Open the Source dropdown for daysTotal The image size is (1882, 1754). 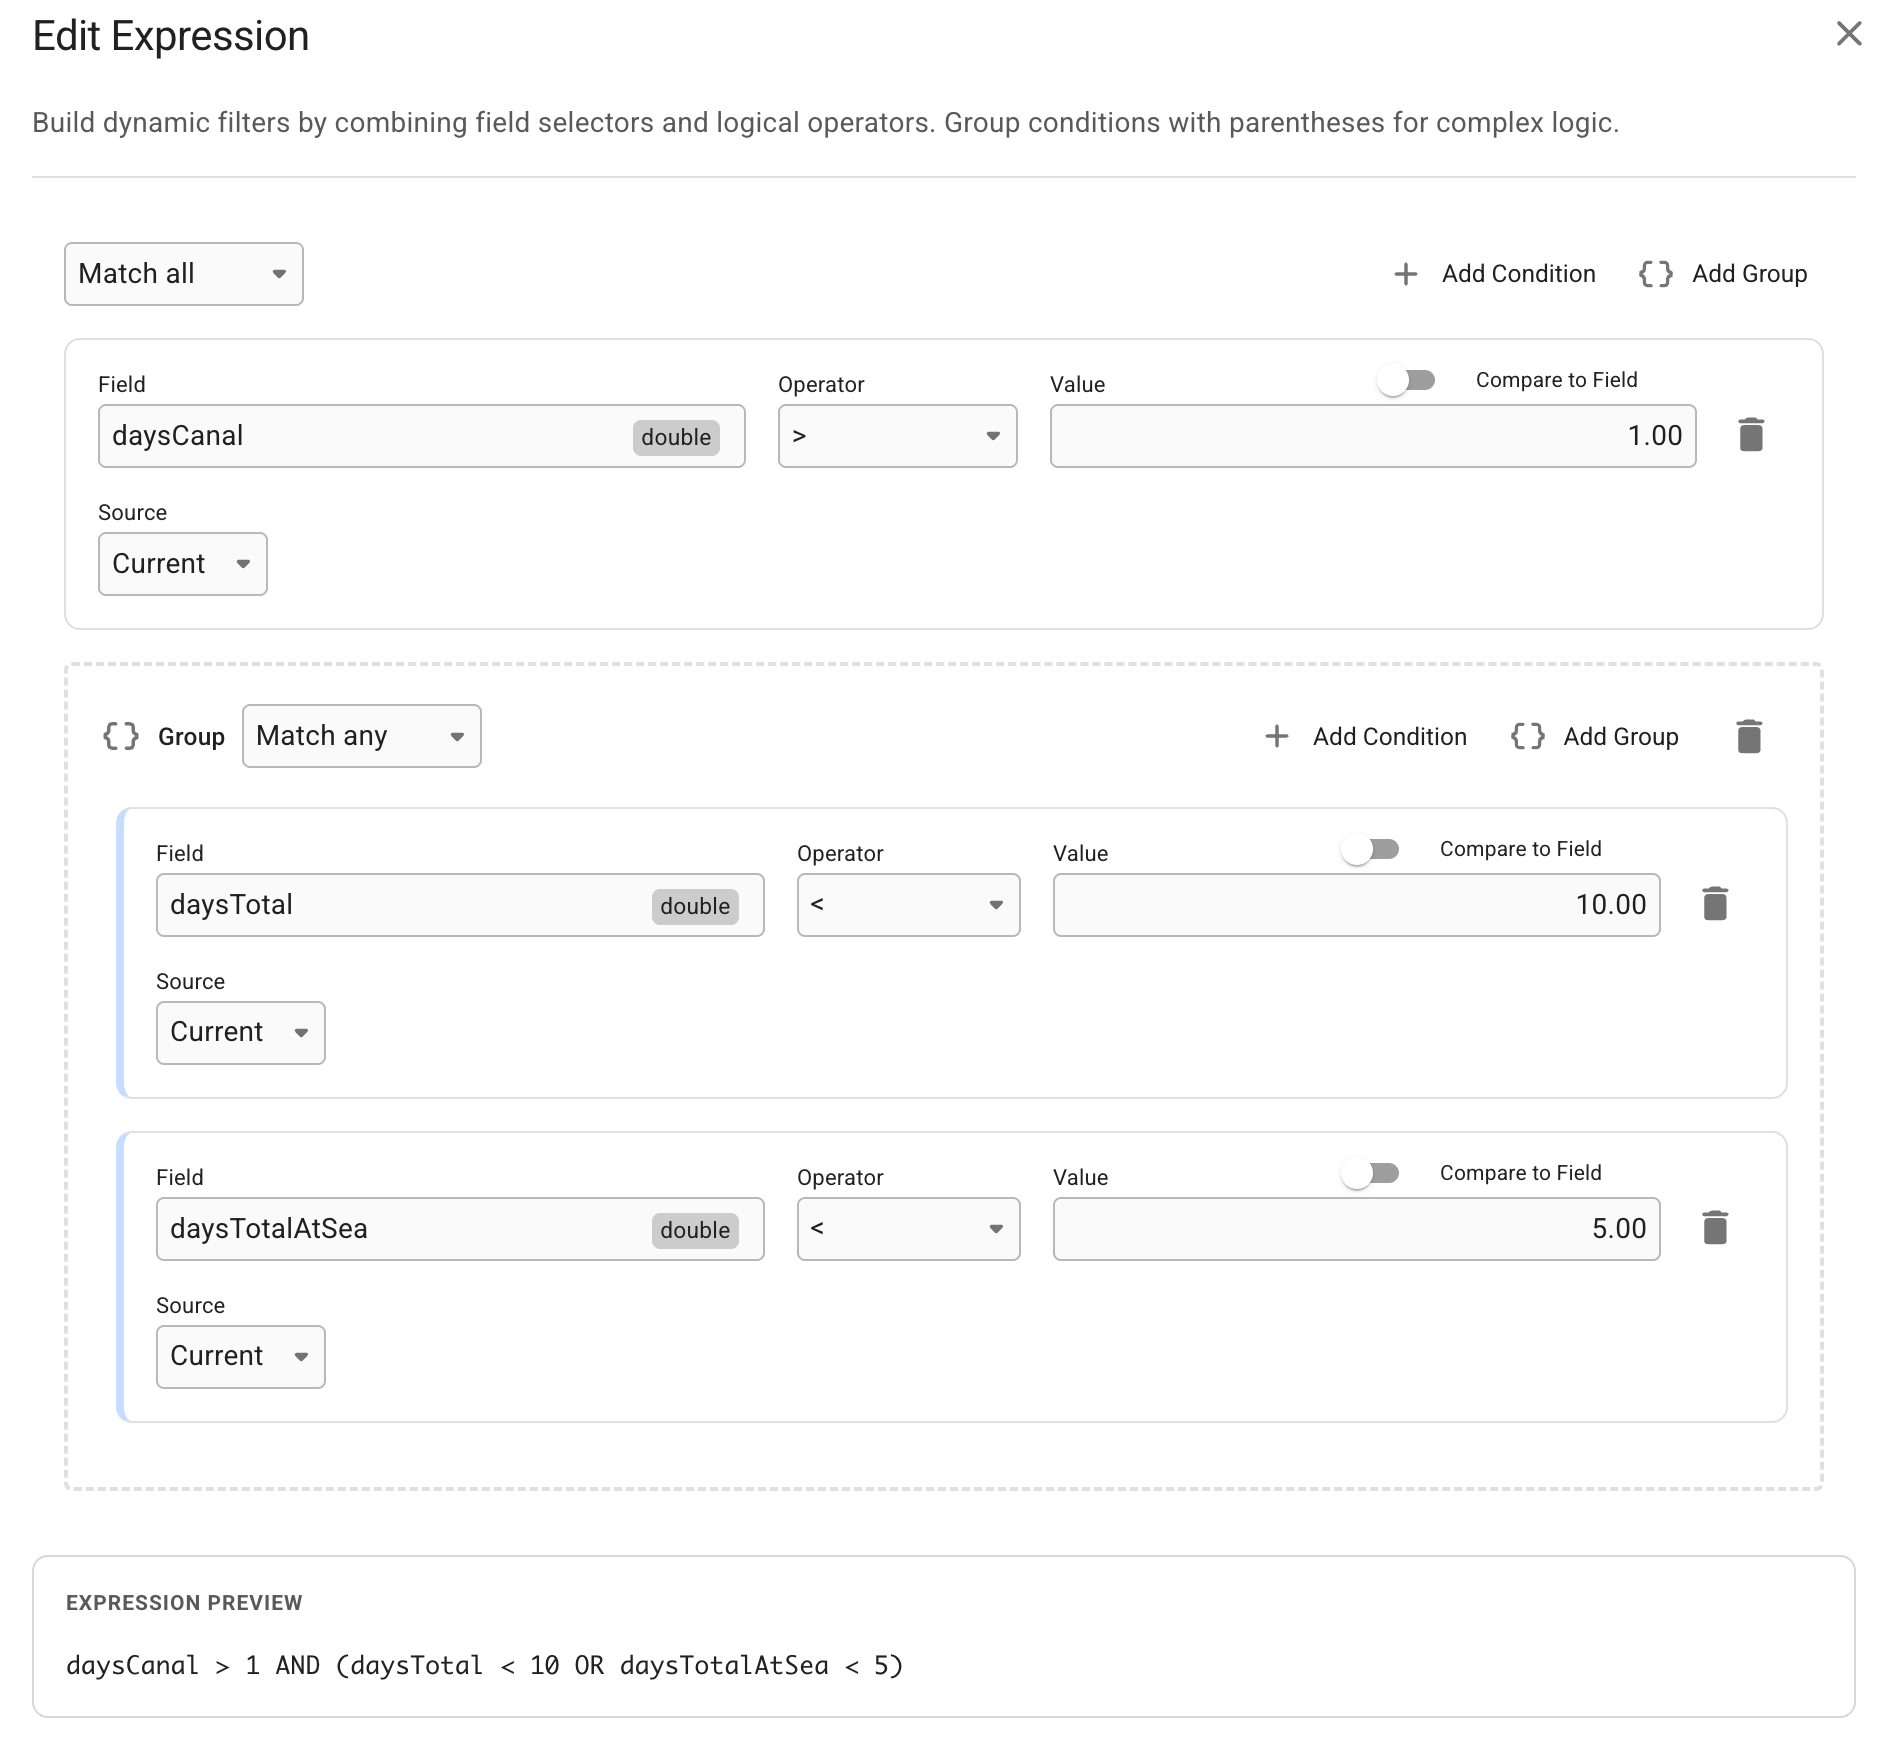tap(240, 1033)
